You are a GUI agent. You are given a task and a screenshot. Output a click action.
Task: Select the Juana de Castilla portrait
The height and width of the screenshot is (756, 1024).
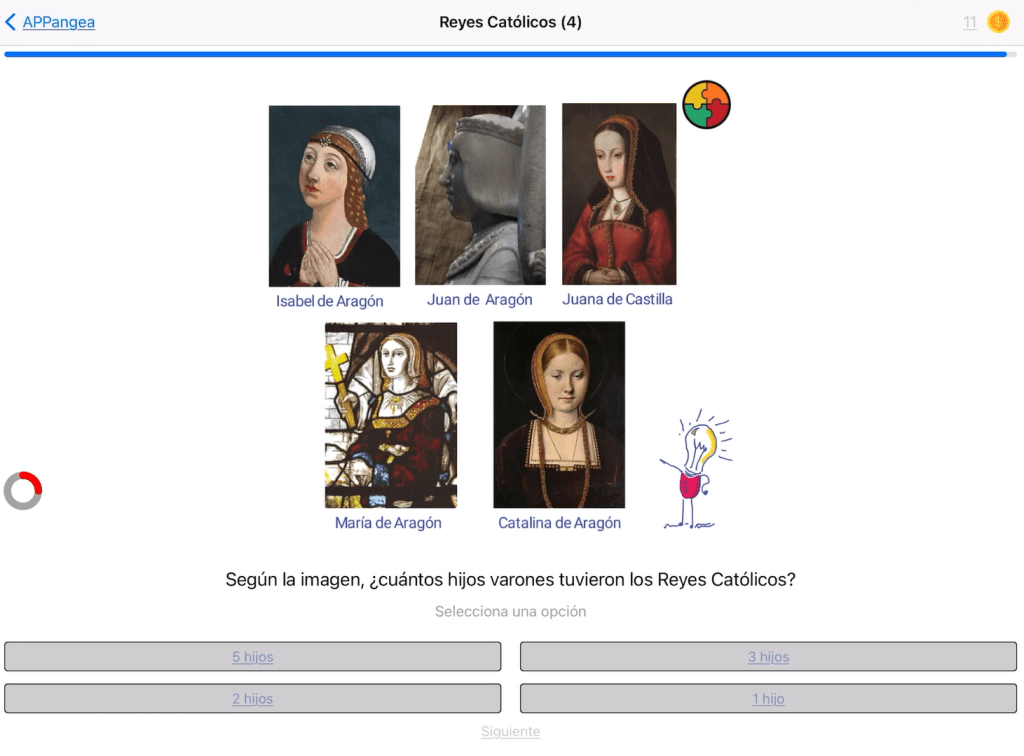point(619,194)
